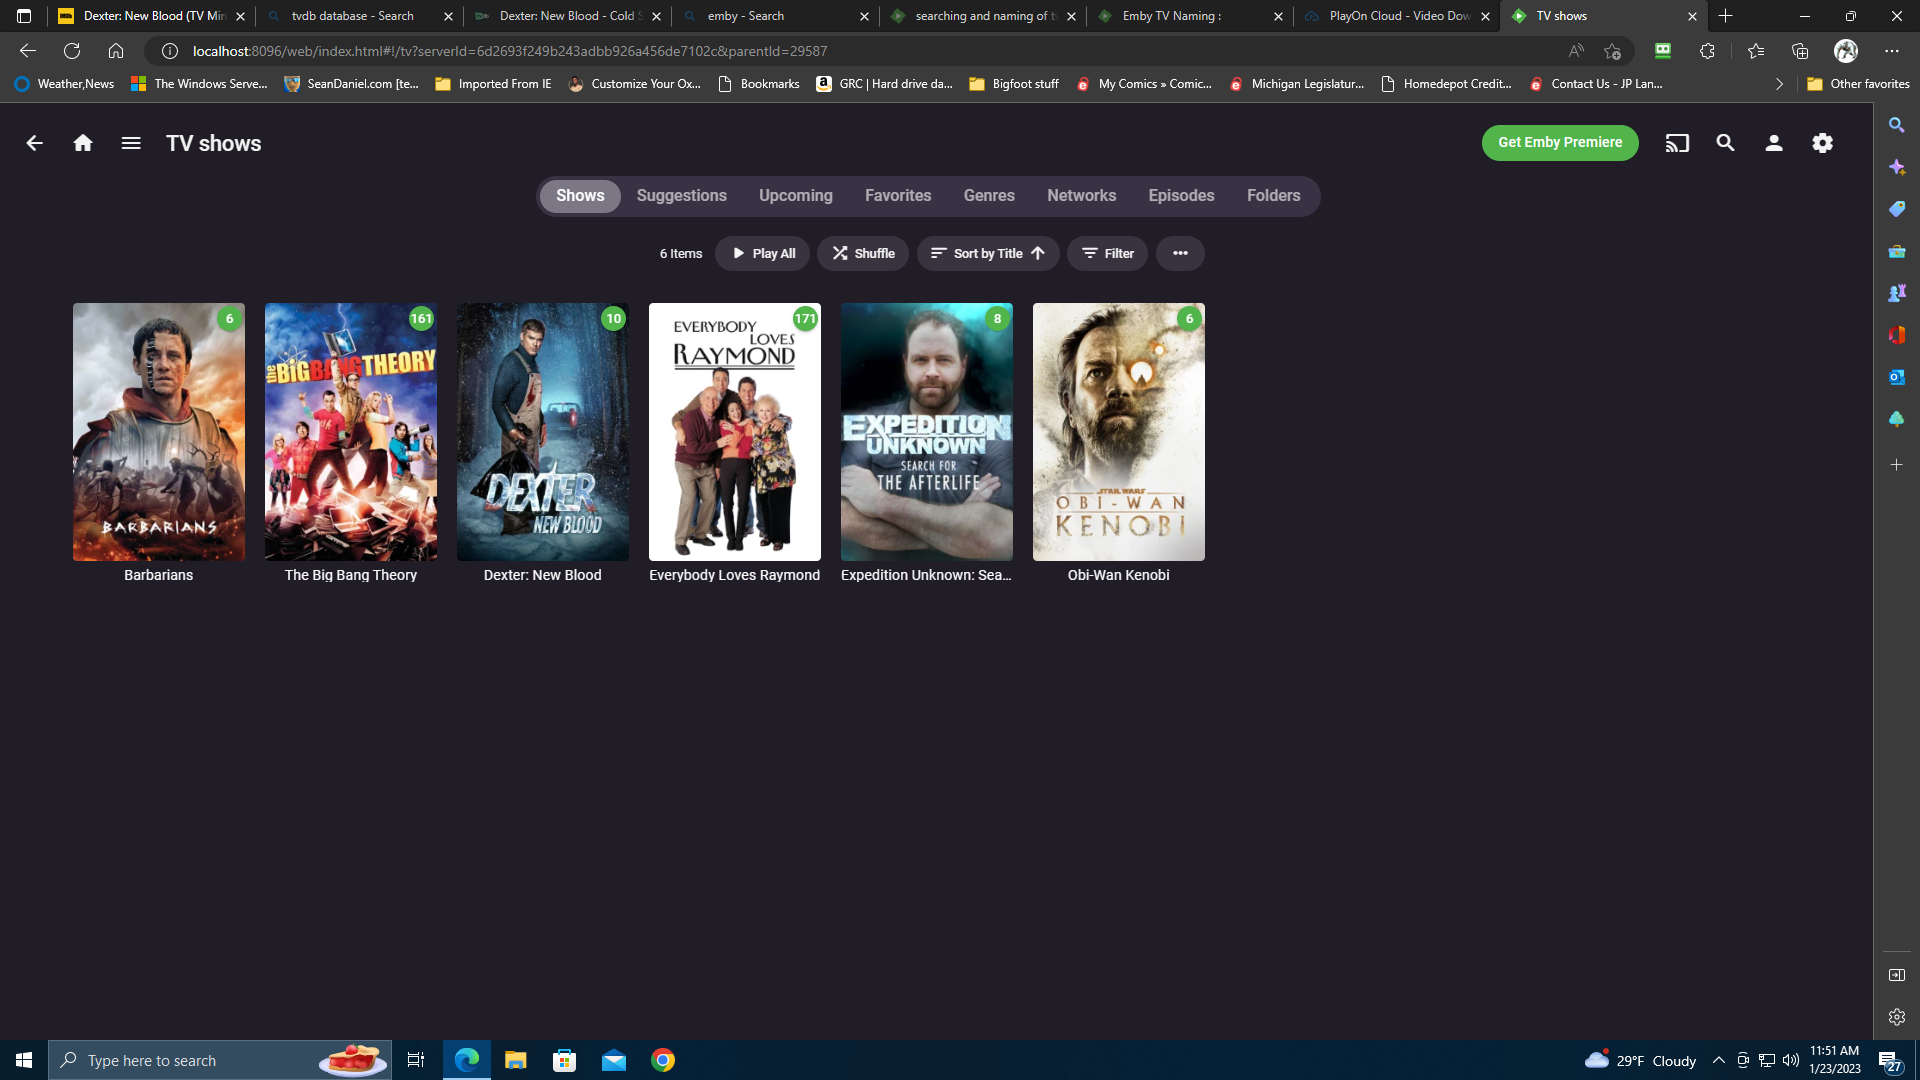Viewport: 1920px width, 1080px height.
Task: Open the Filter options
Action: click(1107, 253)
